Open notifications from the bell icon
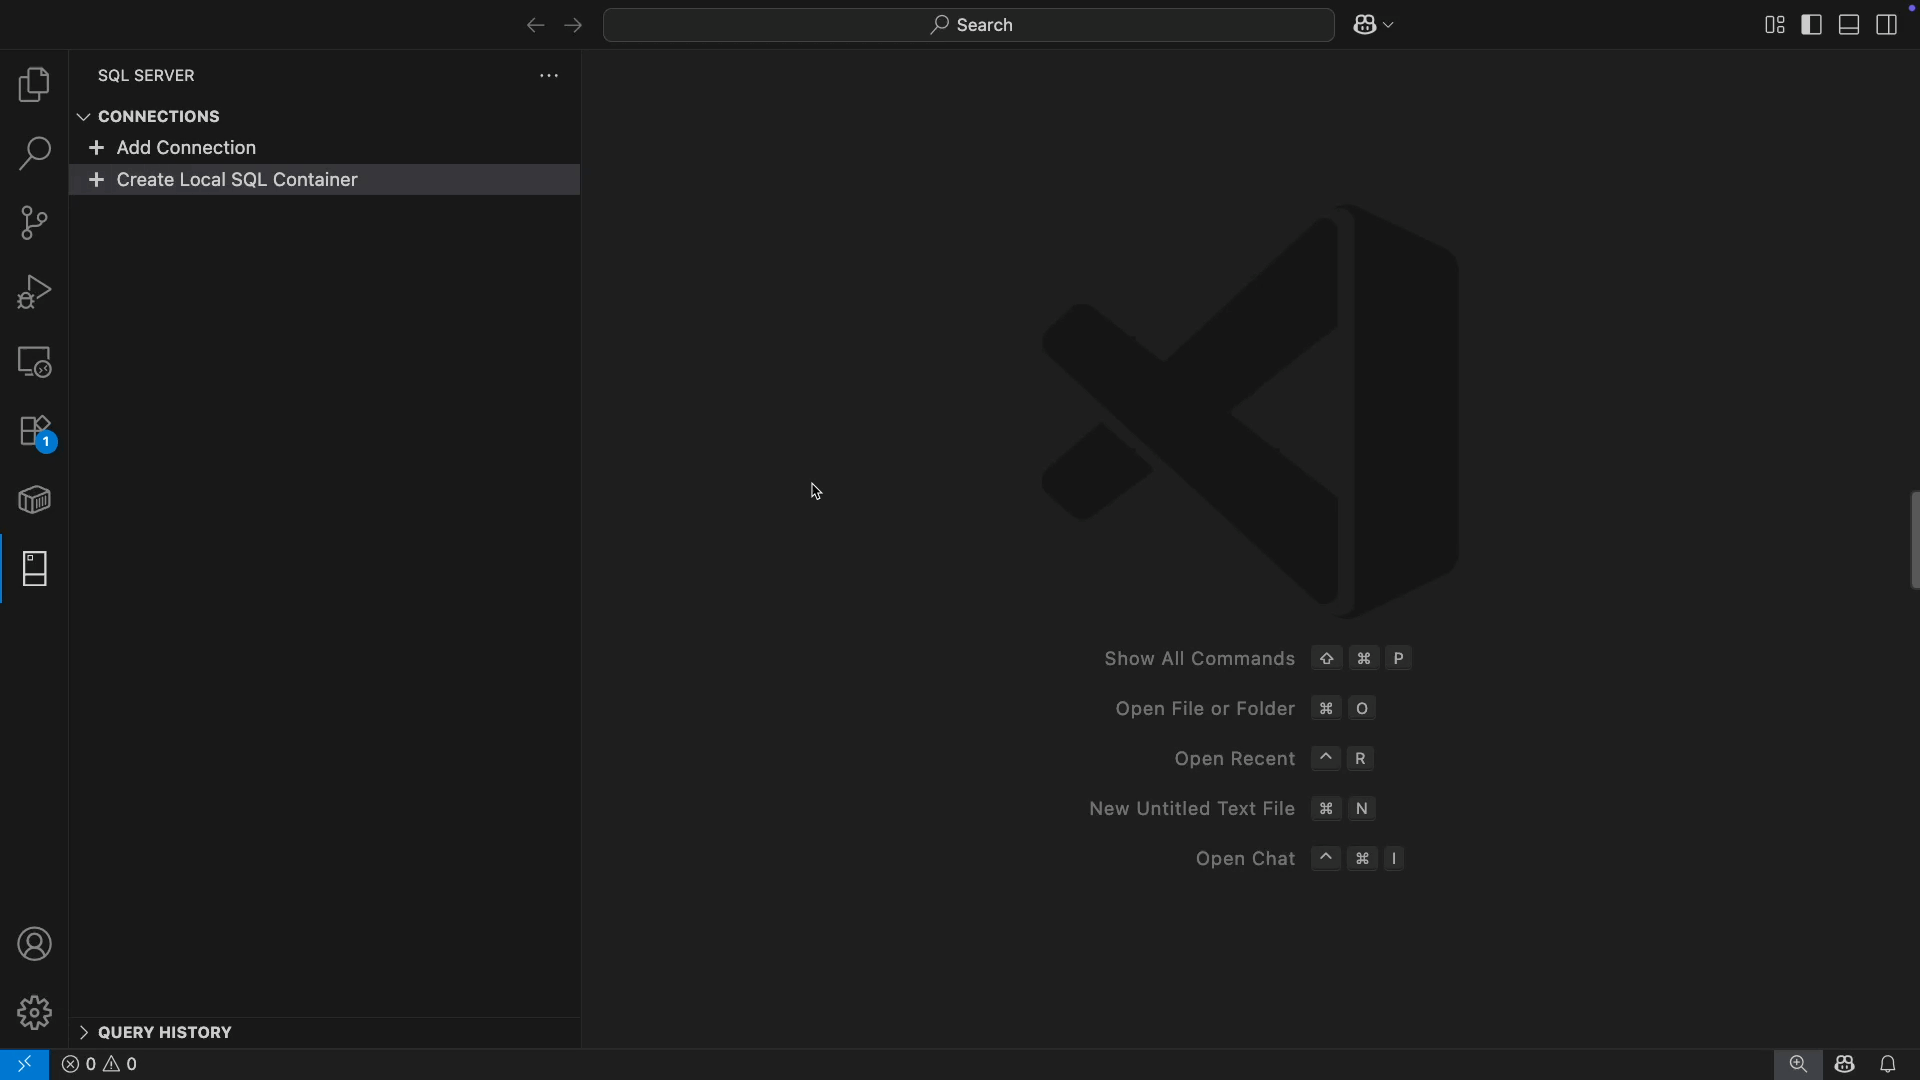 pyautogui.click(x=1889, y=1064)
